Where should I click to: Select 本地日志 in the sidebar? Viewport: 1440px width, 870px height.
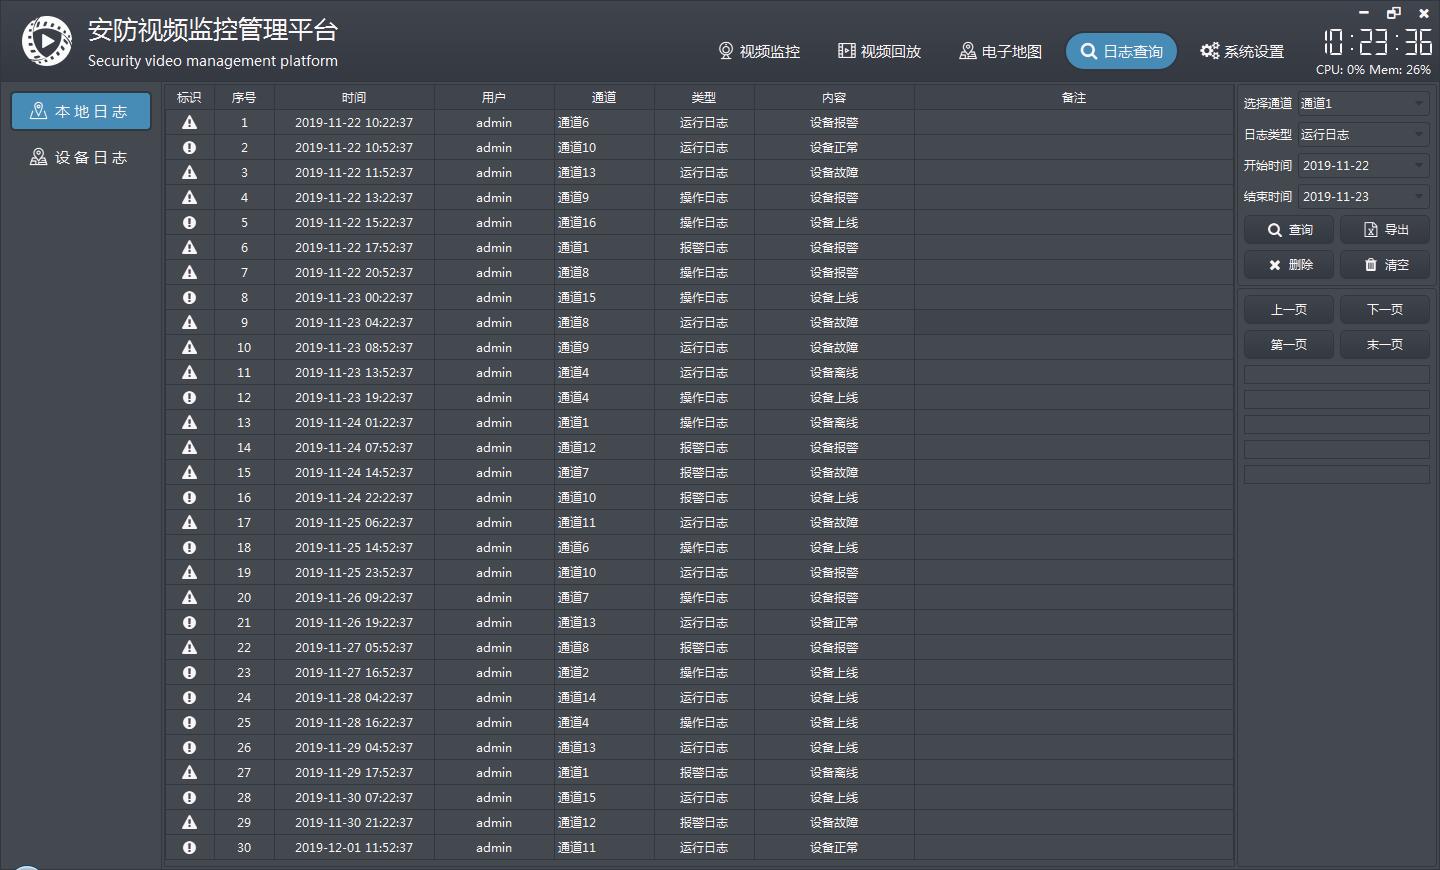click(81, 111)
